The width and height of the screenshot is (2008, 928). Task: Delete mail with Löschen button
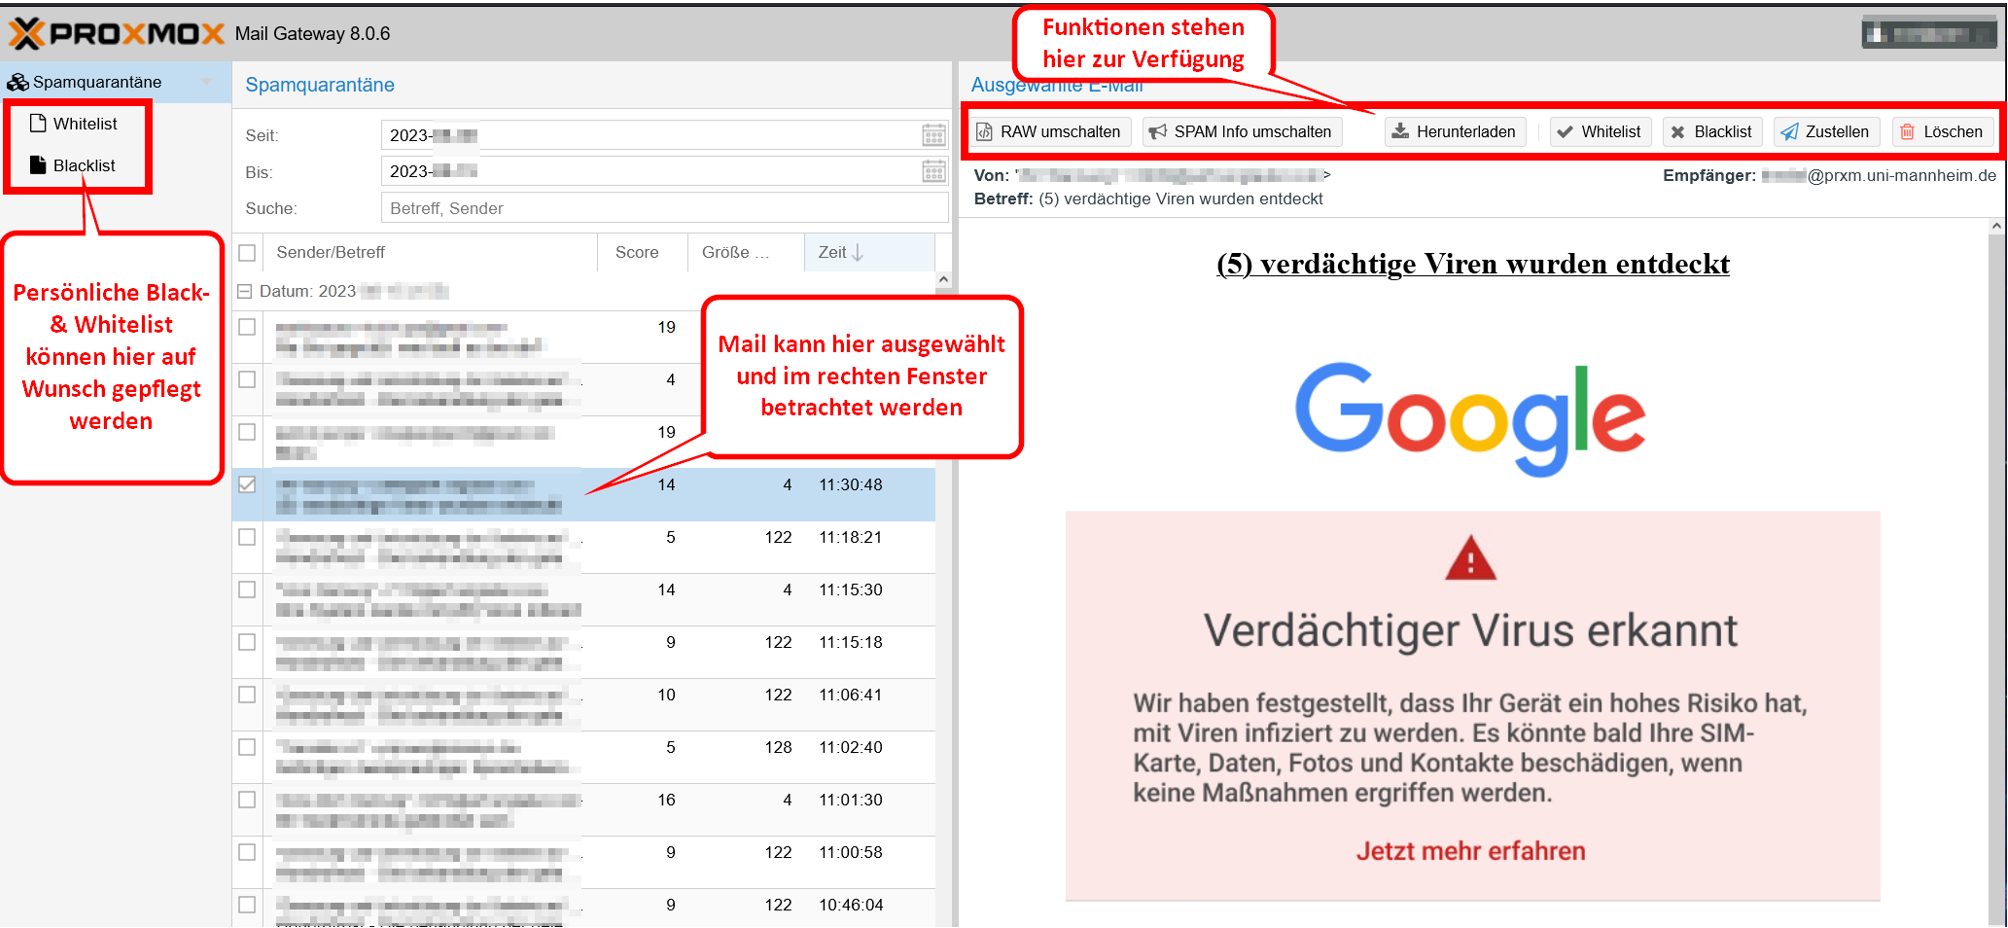pos(1943,132)
